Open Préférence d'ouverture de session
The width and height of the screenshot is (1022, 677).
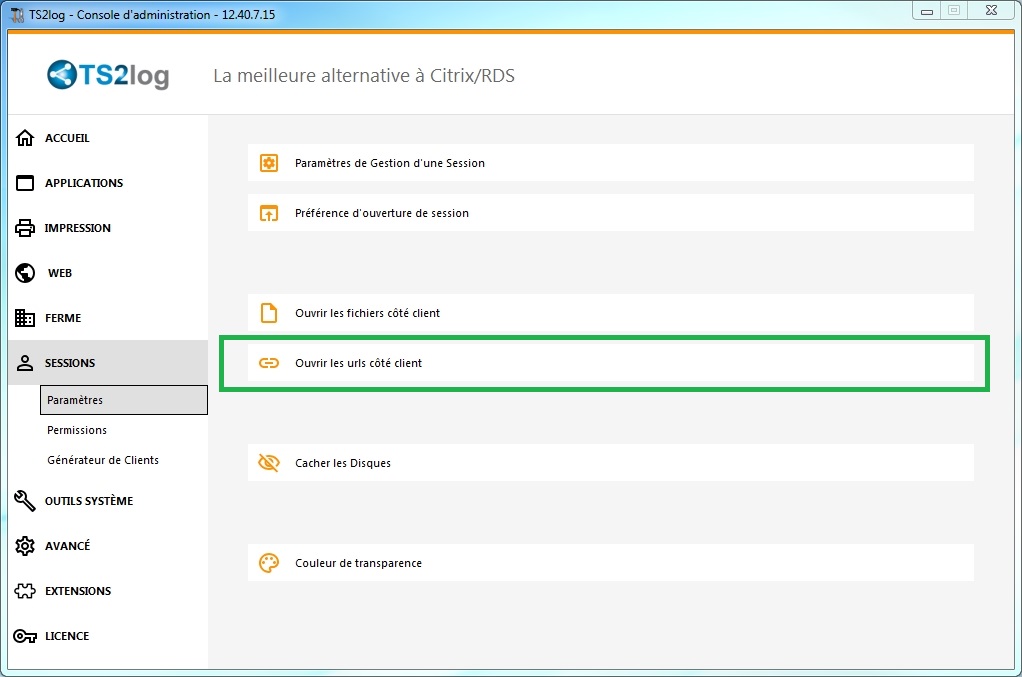pyautogui.click(x=611, y=213)
